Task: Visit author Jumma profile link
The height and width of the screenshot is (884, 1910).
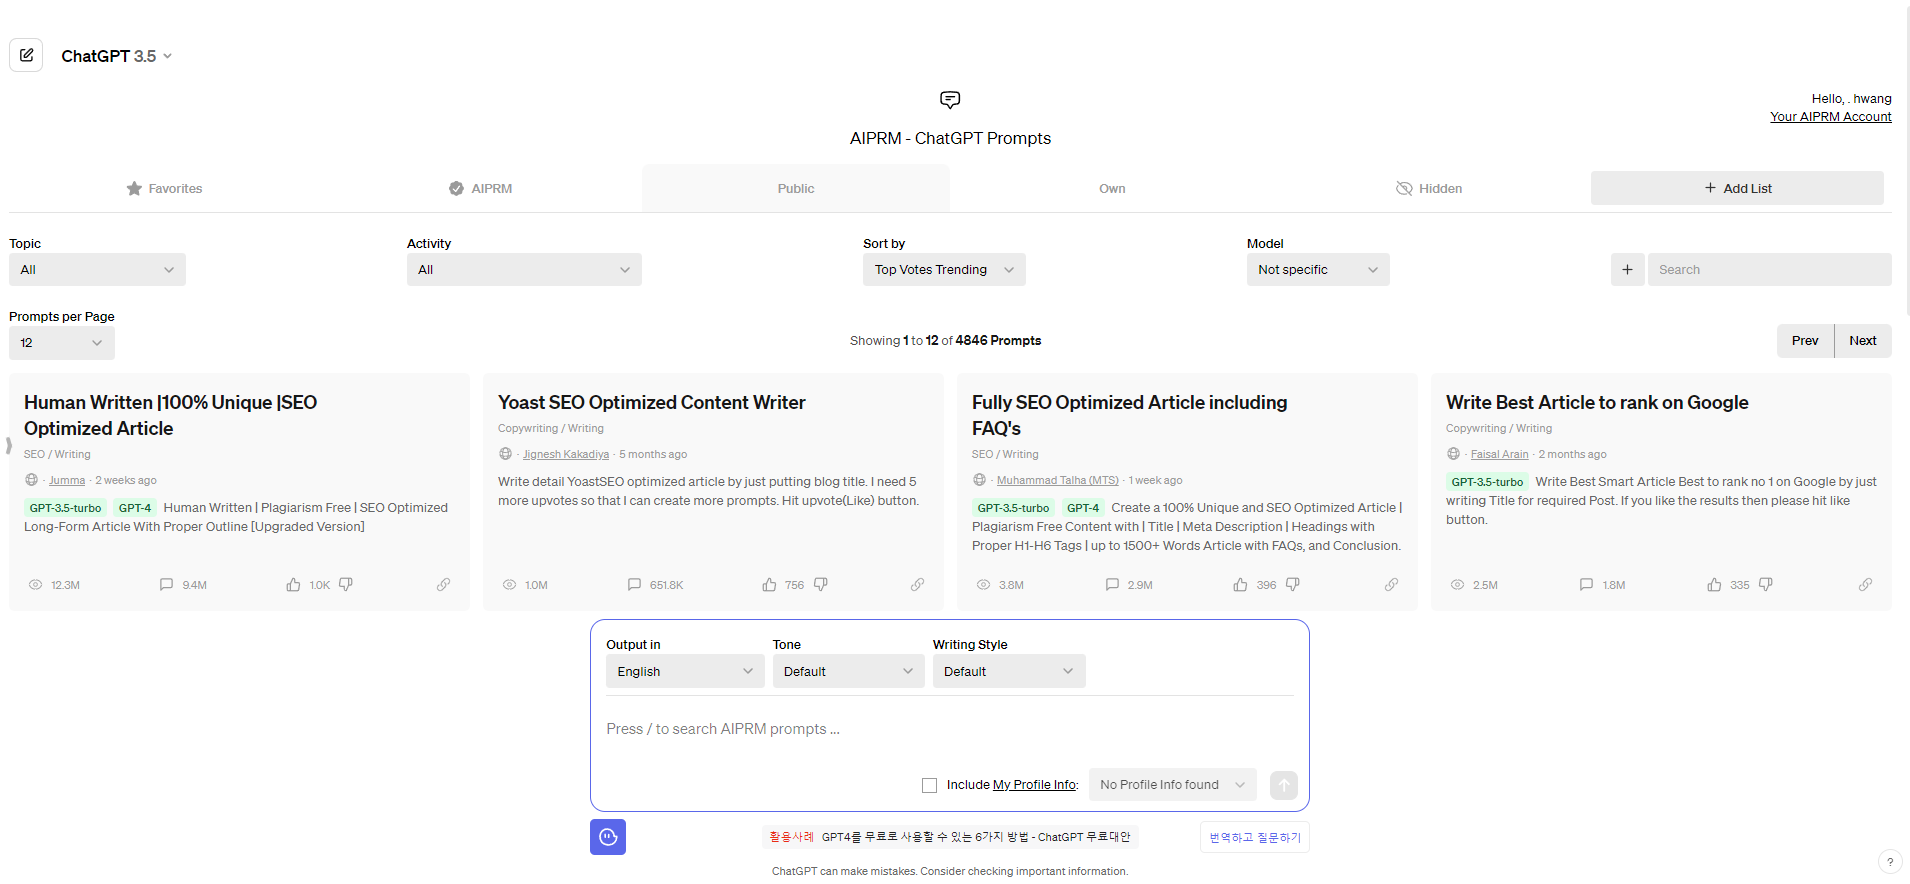Action: coord(67,480)
